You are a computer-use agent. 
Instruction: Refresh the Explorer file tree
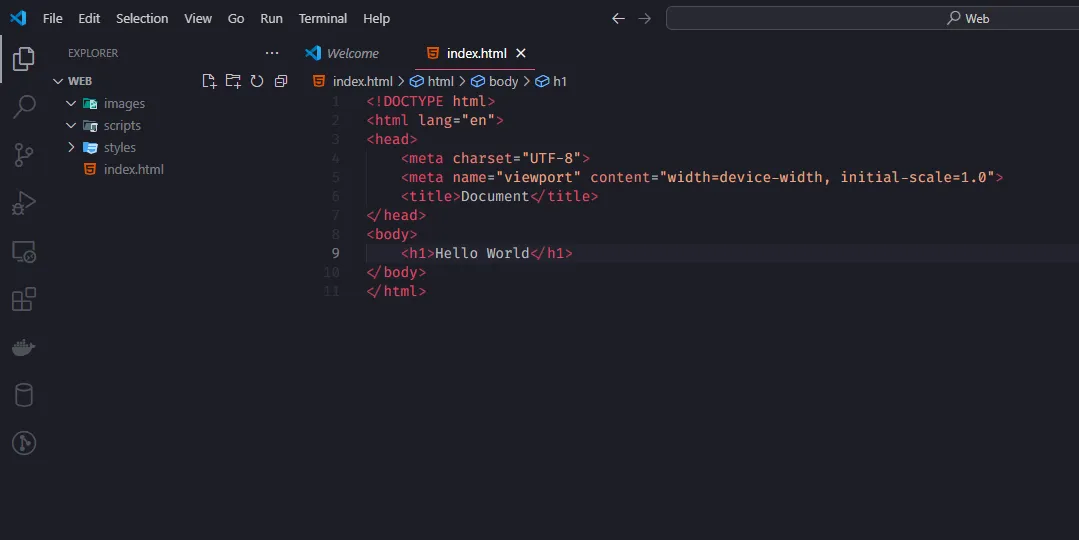[x=257, y=81]
